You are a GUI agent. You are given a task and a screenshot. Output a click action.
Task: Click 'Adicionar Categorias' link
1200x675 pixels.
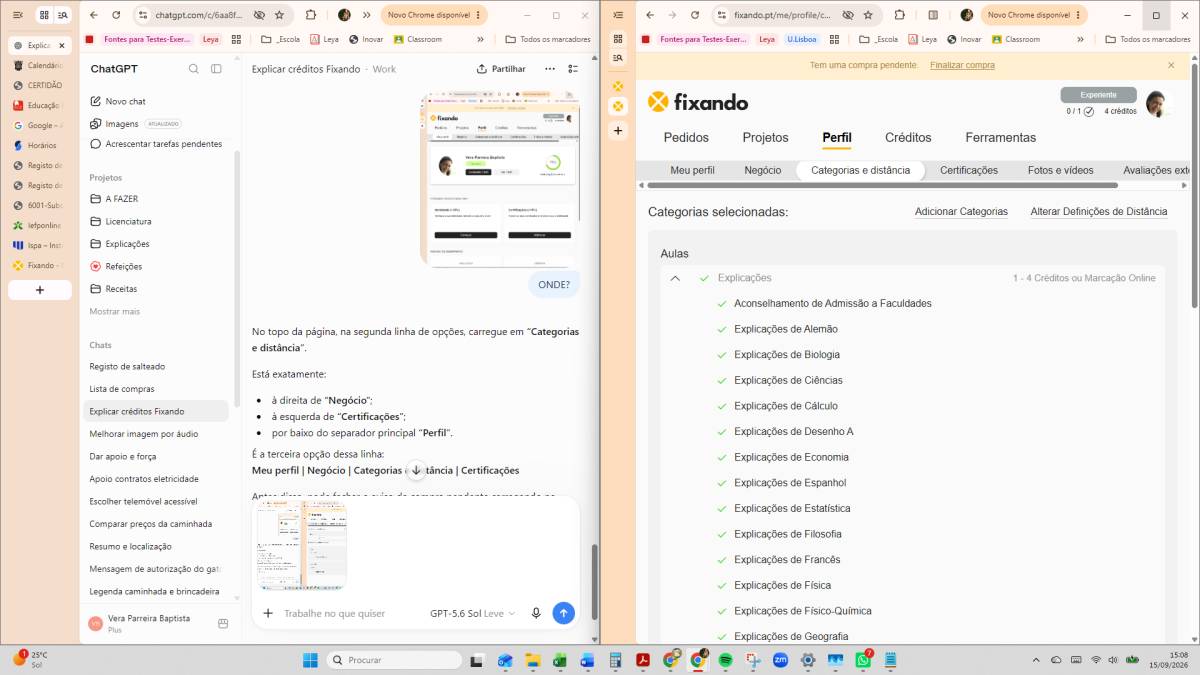pyautogui.click(x=961, y=212)
